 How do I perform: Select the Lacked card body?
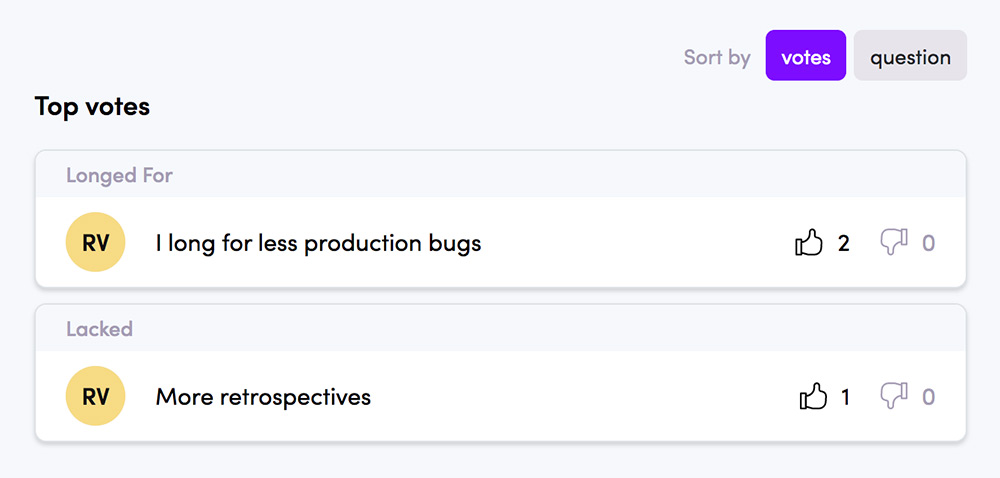click(501, 396)
